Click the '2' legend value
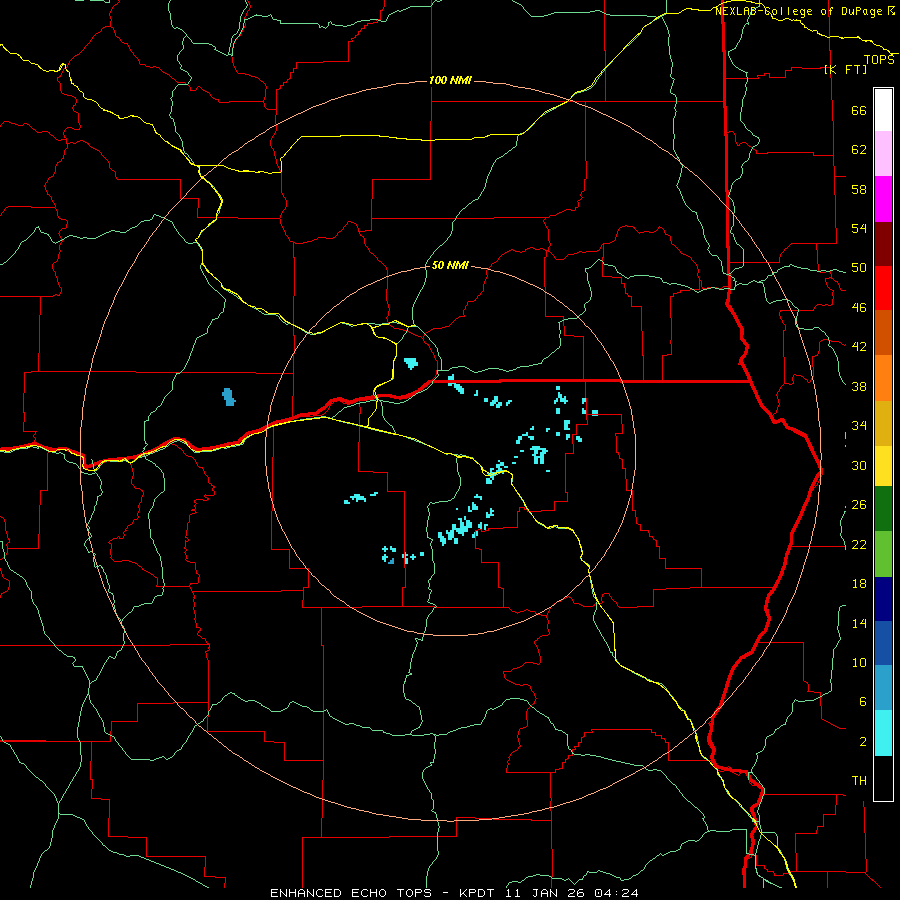The width and height of the screenshot is (900, 900). point(862,742)
